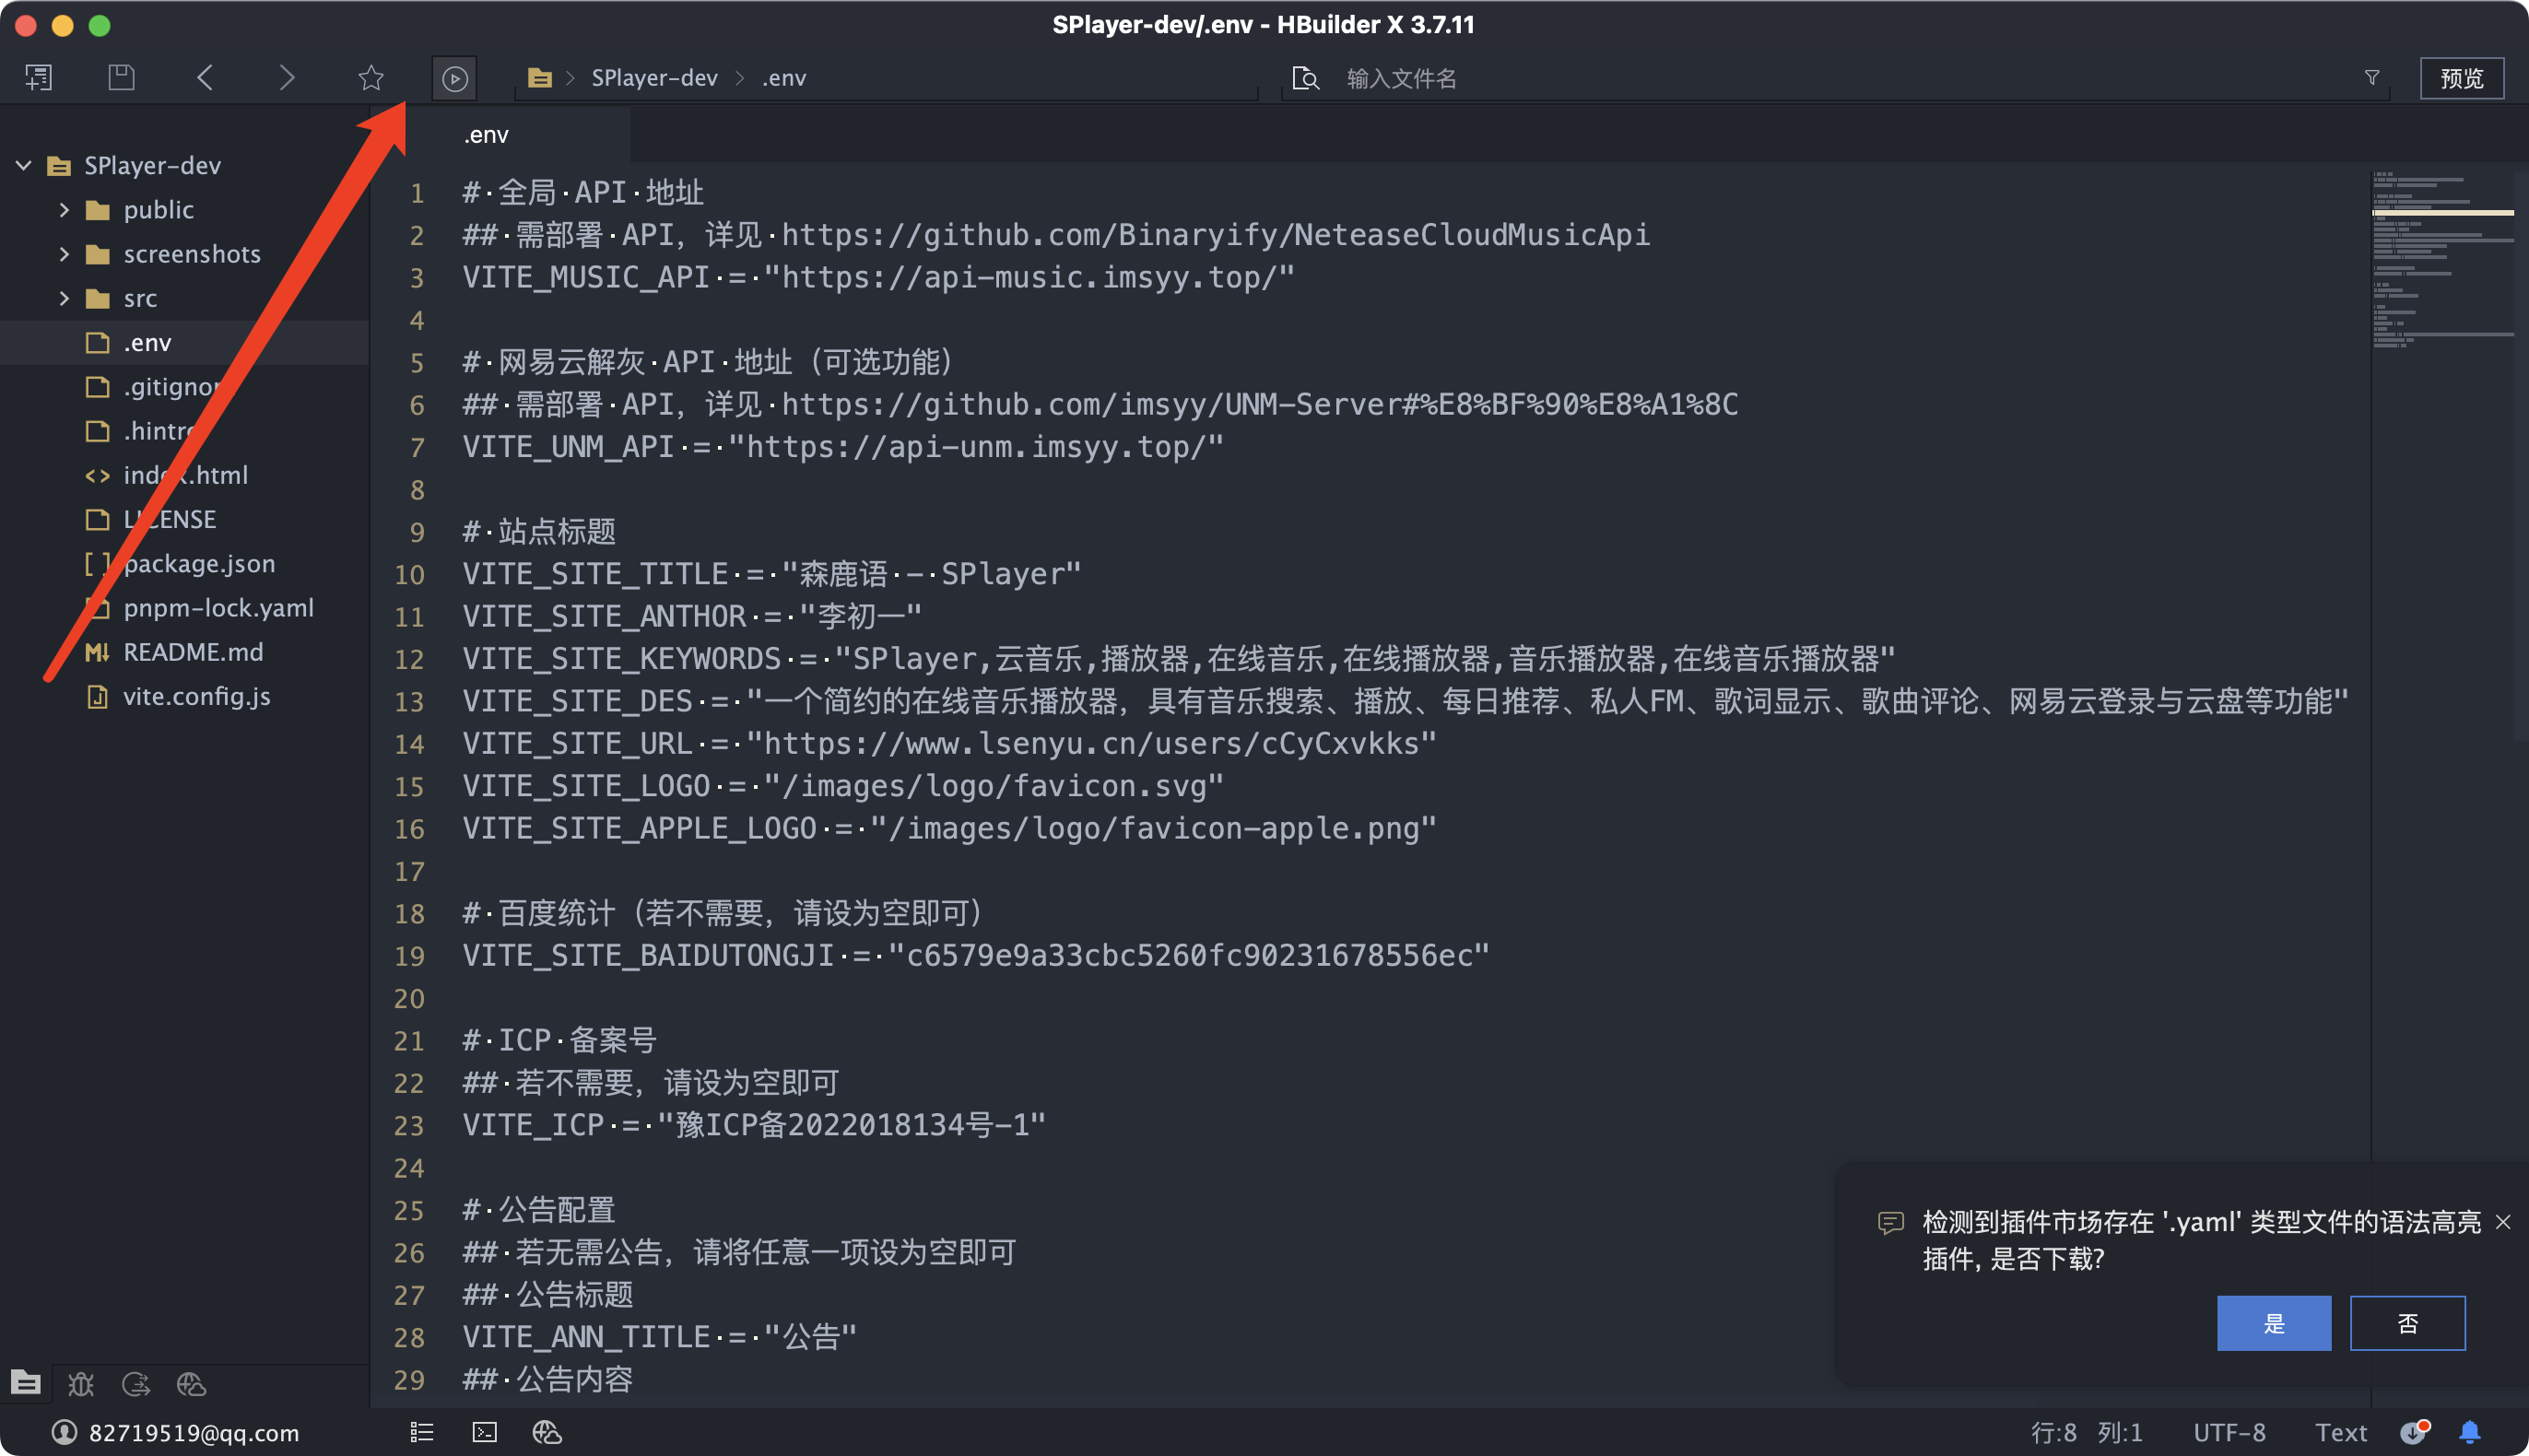
Task: Click the bookmark star icon
Action: [x=370, y=77]
